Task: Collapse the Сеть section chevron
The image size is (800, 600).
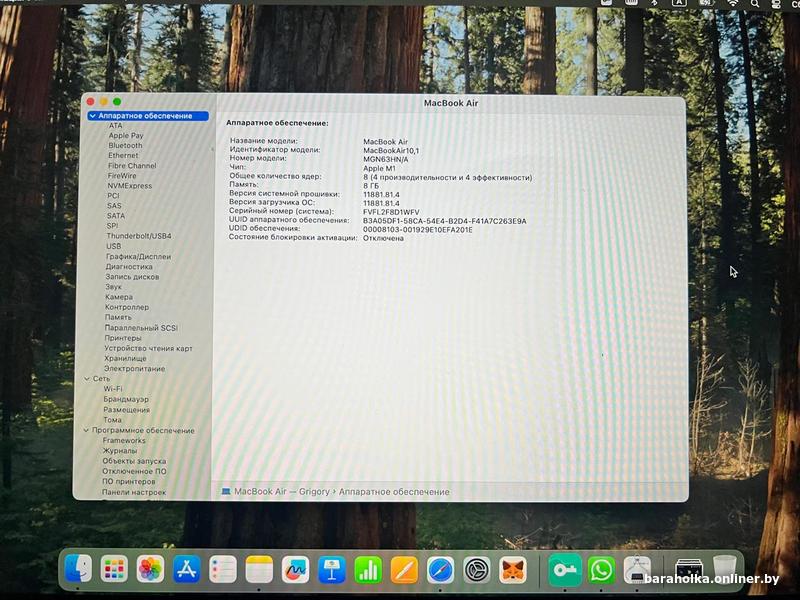Action: 87,379
